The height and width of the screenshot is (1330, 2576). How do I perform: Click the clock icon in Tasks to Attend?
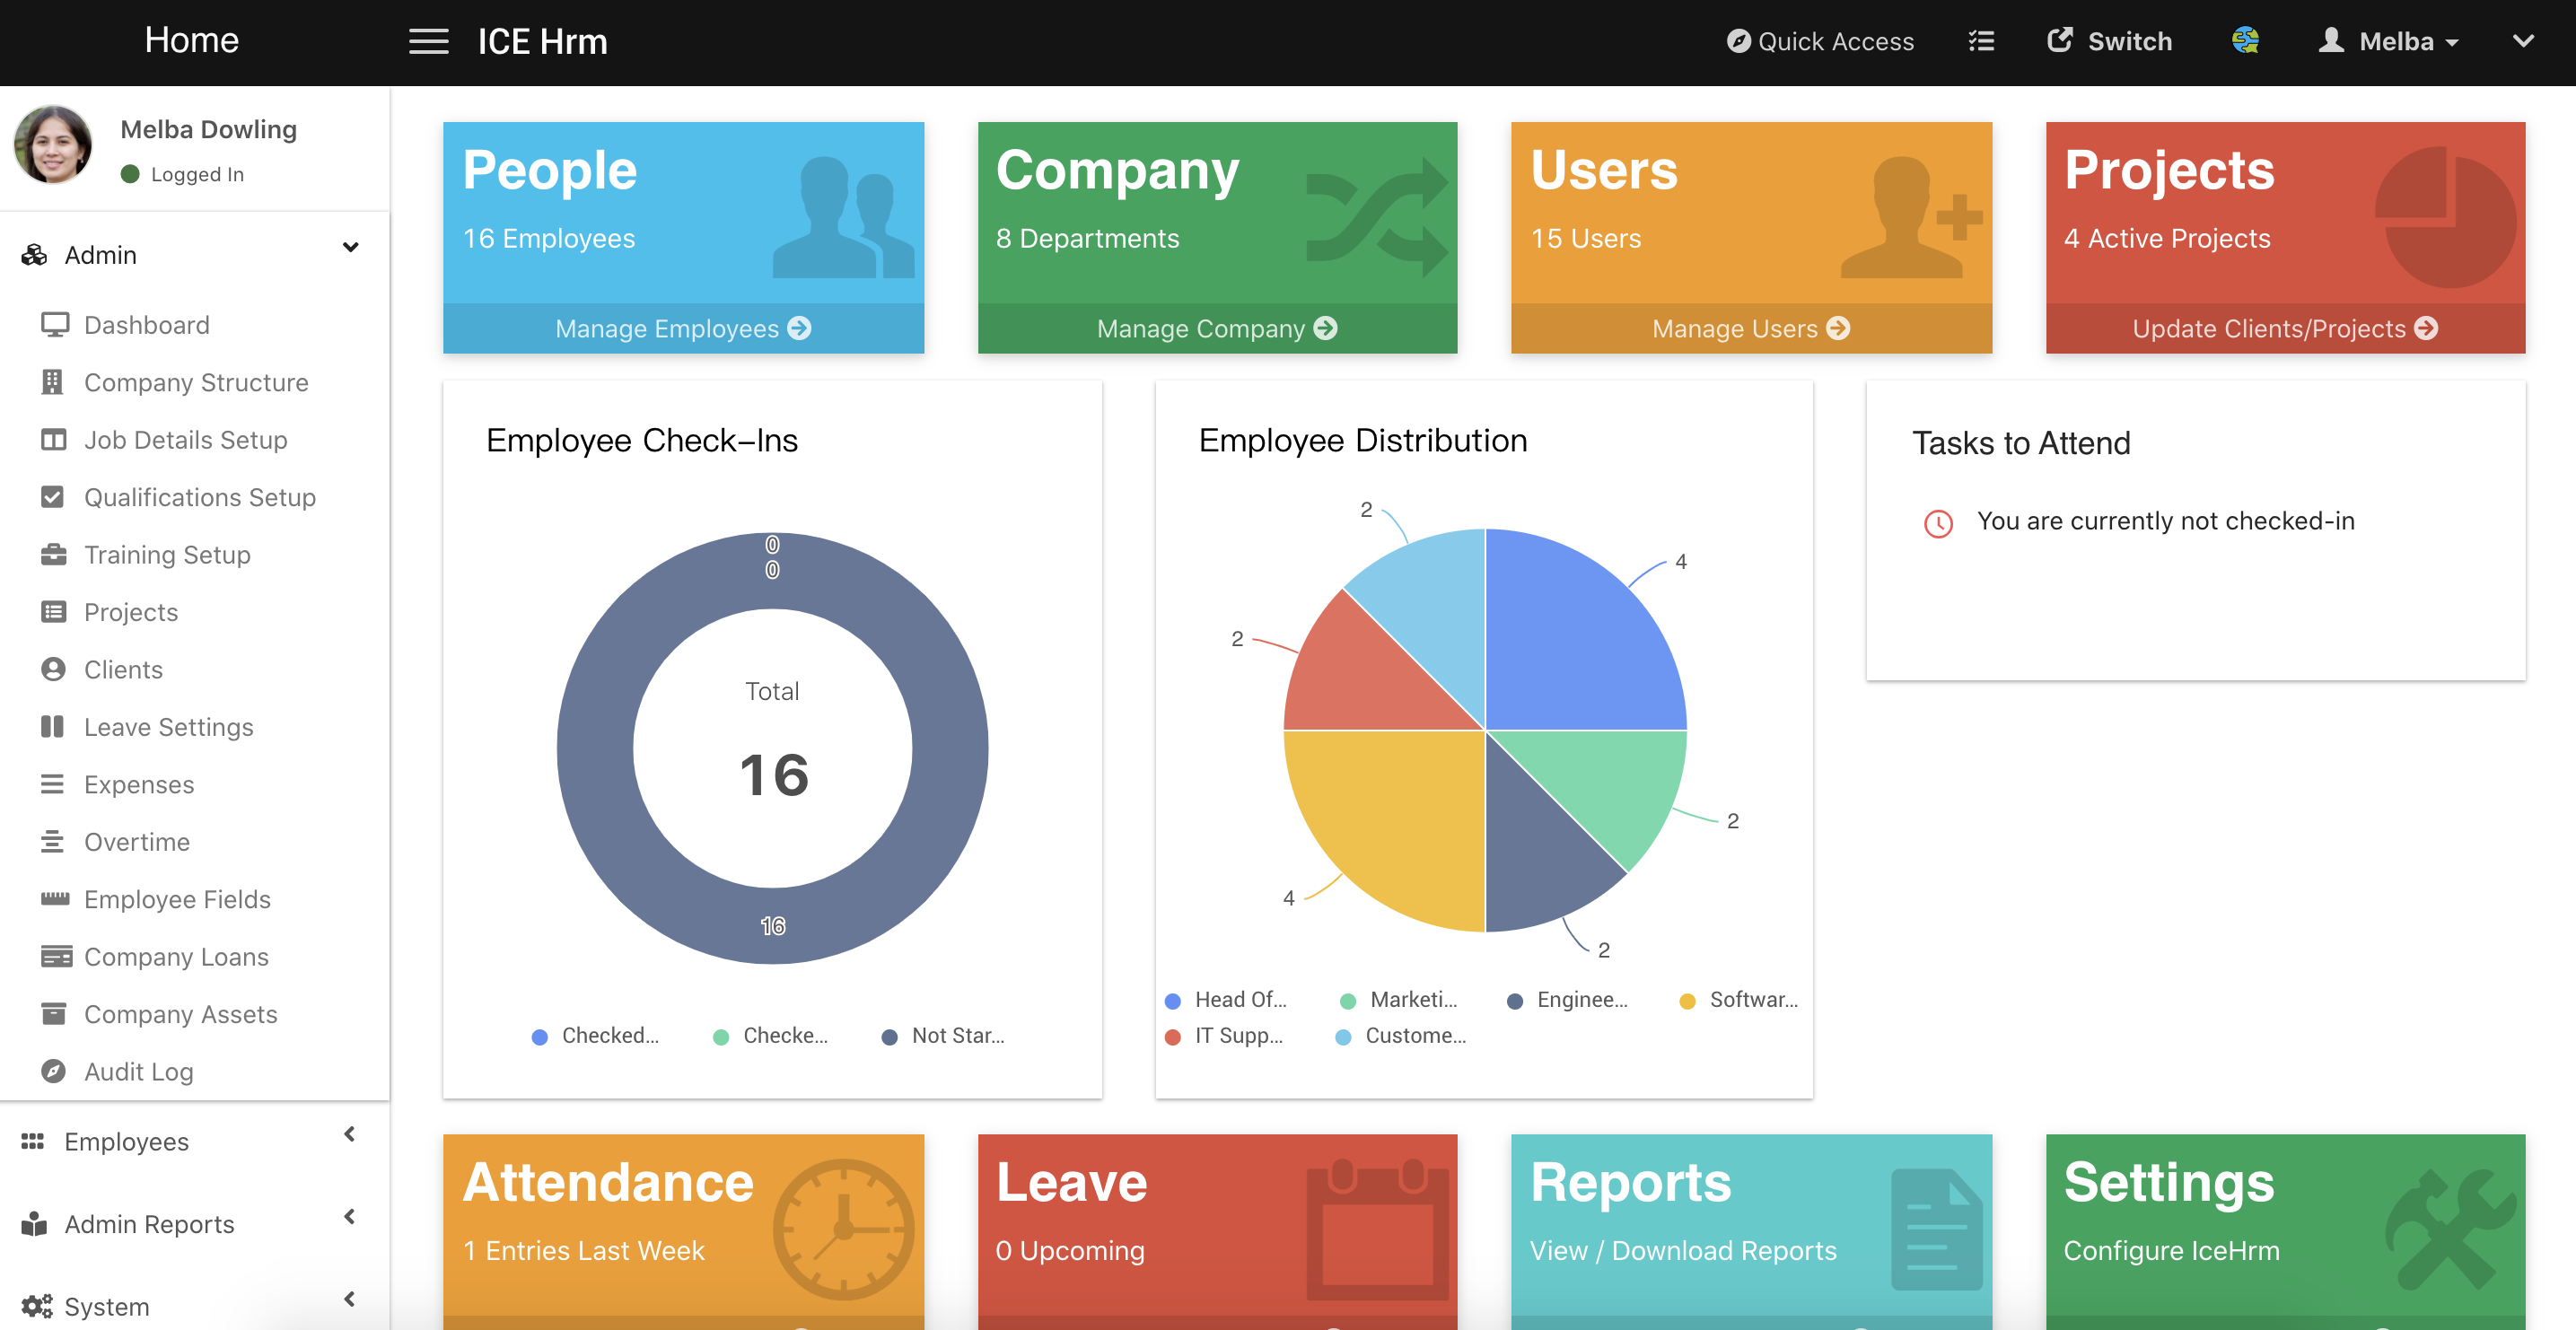click(x=1937, y=523)
